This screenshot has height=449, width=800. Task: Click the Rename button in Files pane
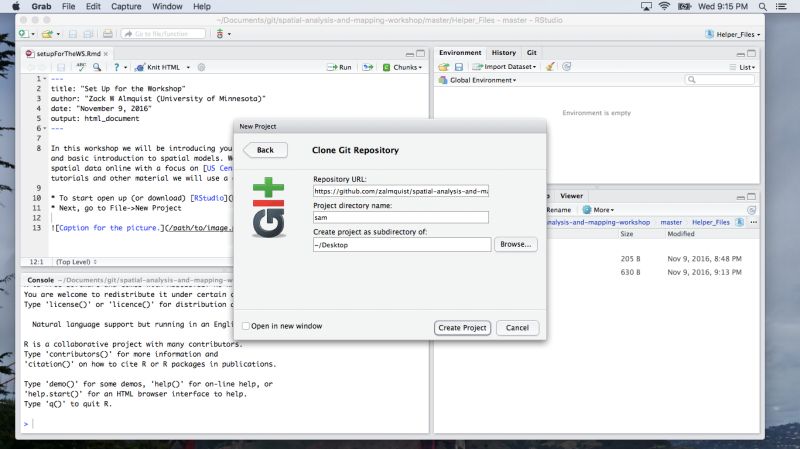pyautogui.click(x=559, y=210)
